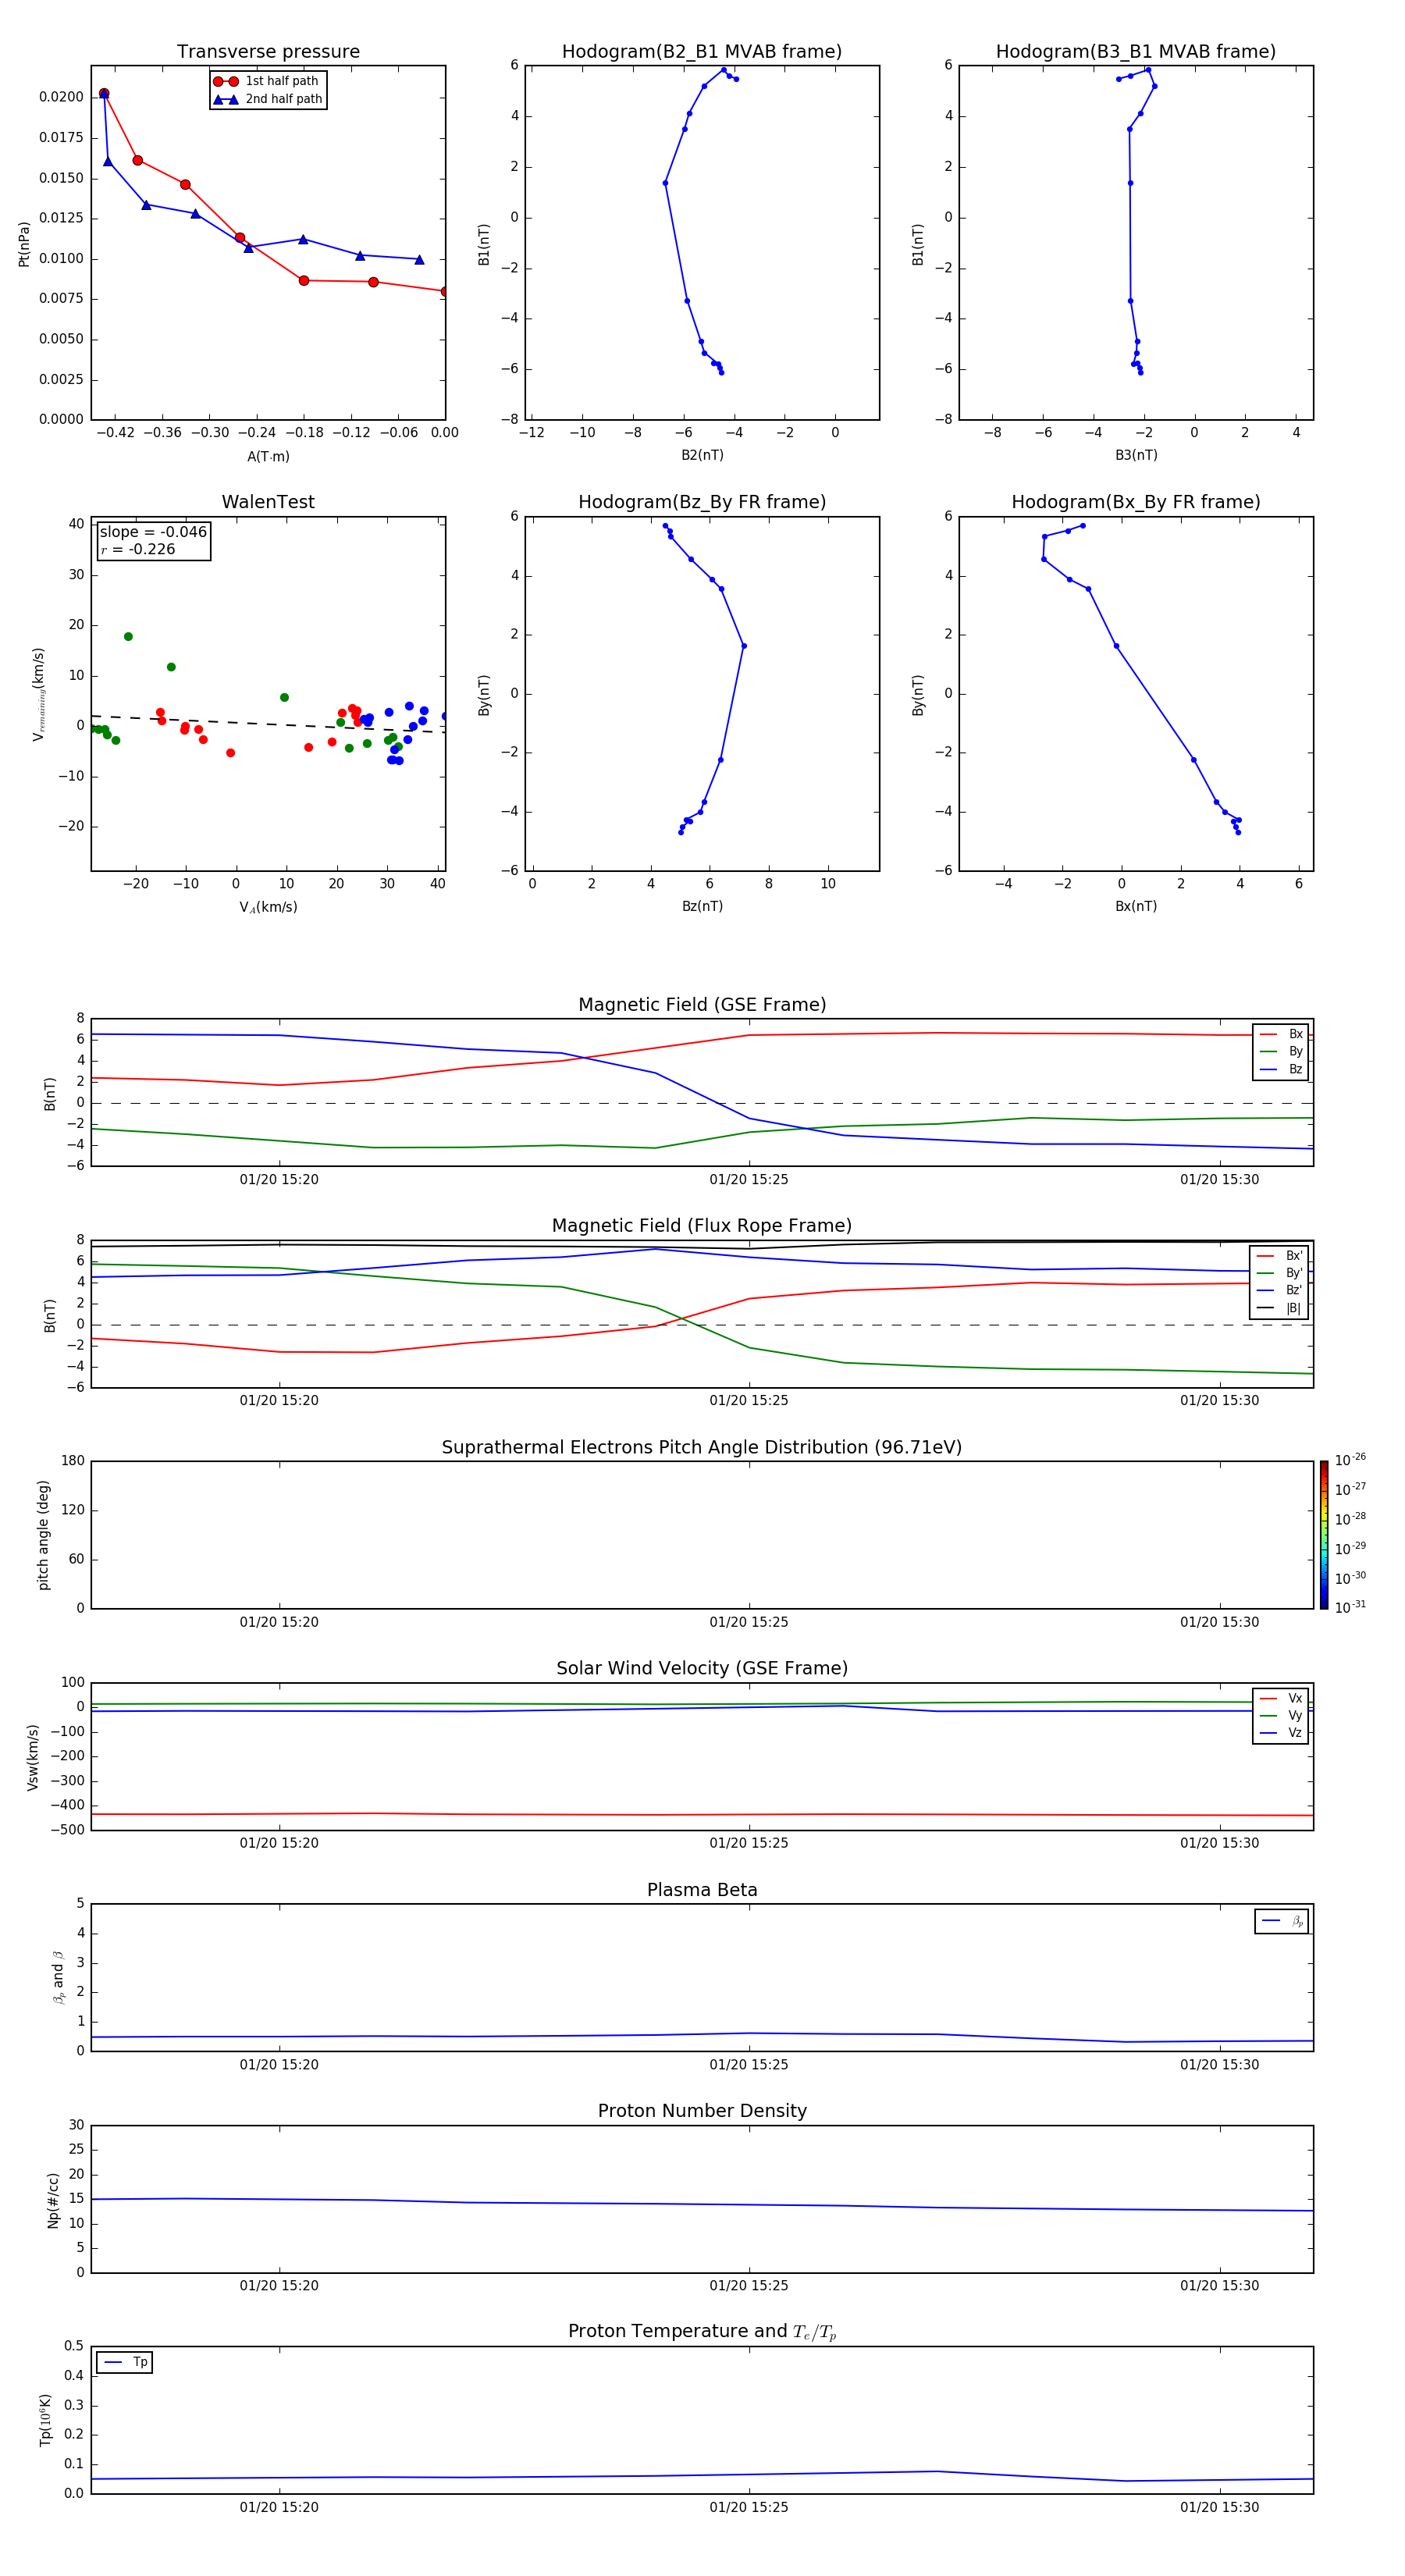
Task: Click '01/20 15:20' tick under GSE Magnetic Field
Action: 279,1179
